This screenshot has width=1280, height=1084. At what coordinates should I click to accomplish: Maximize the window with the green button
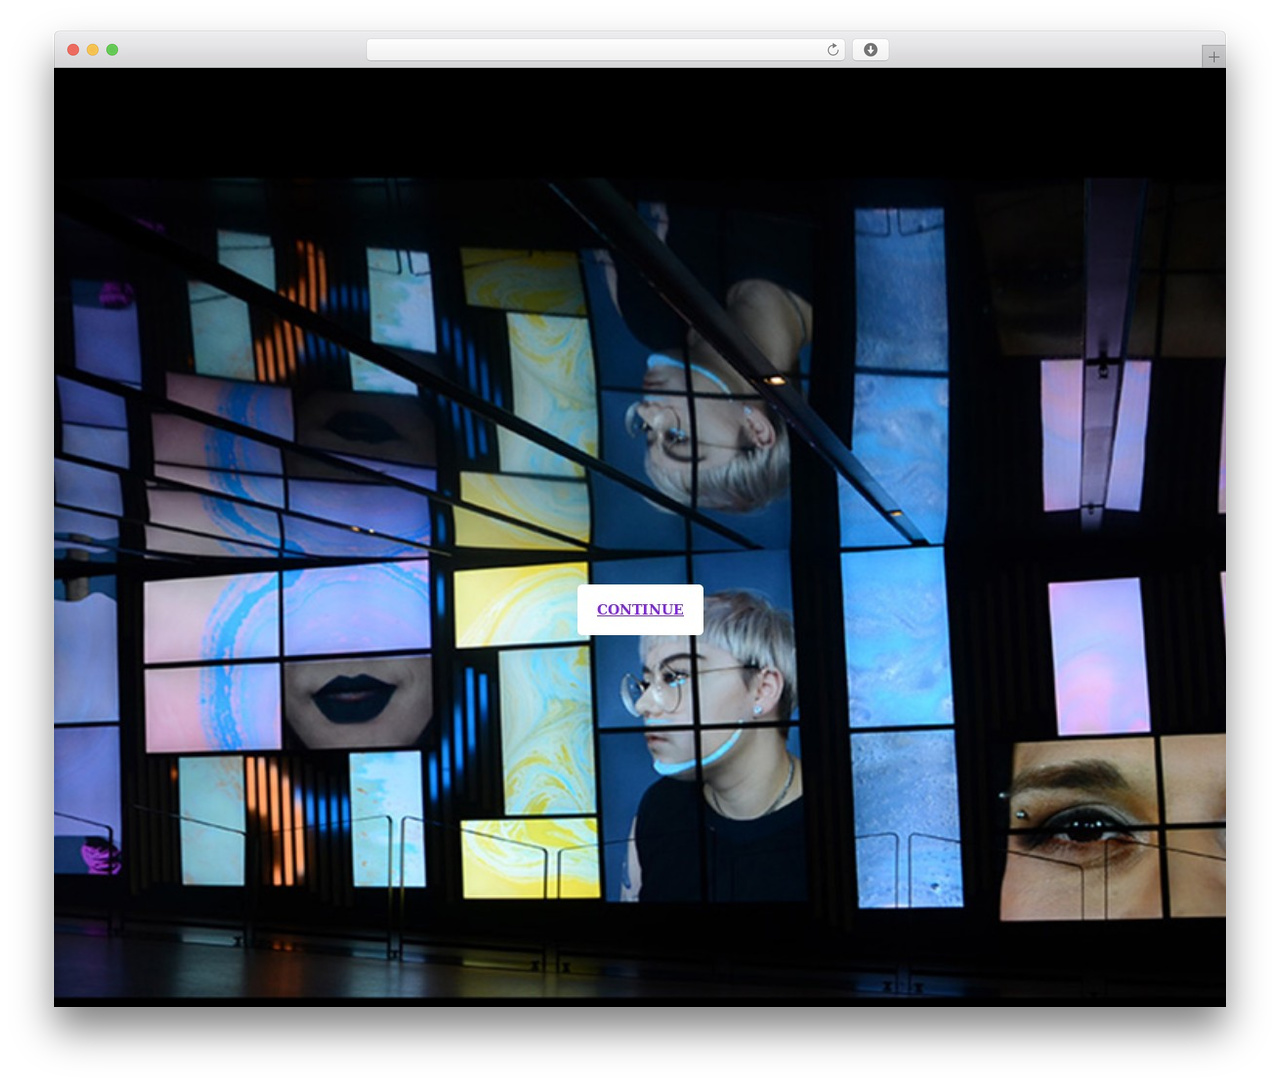(x=112, y=50)
